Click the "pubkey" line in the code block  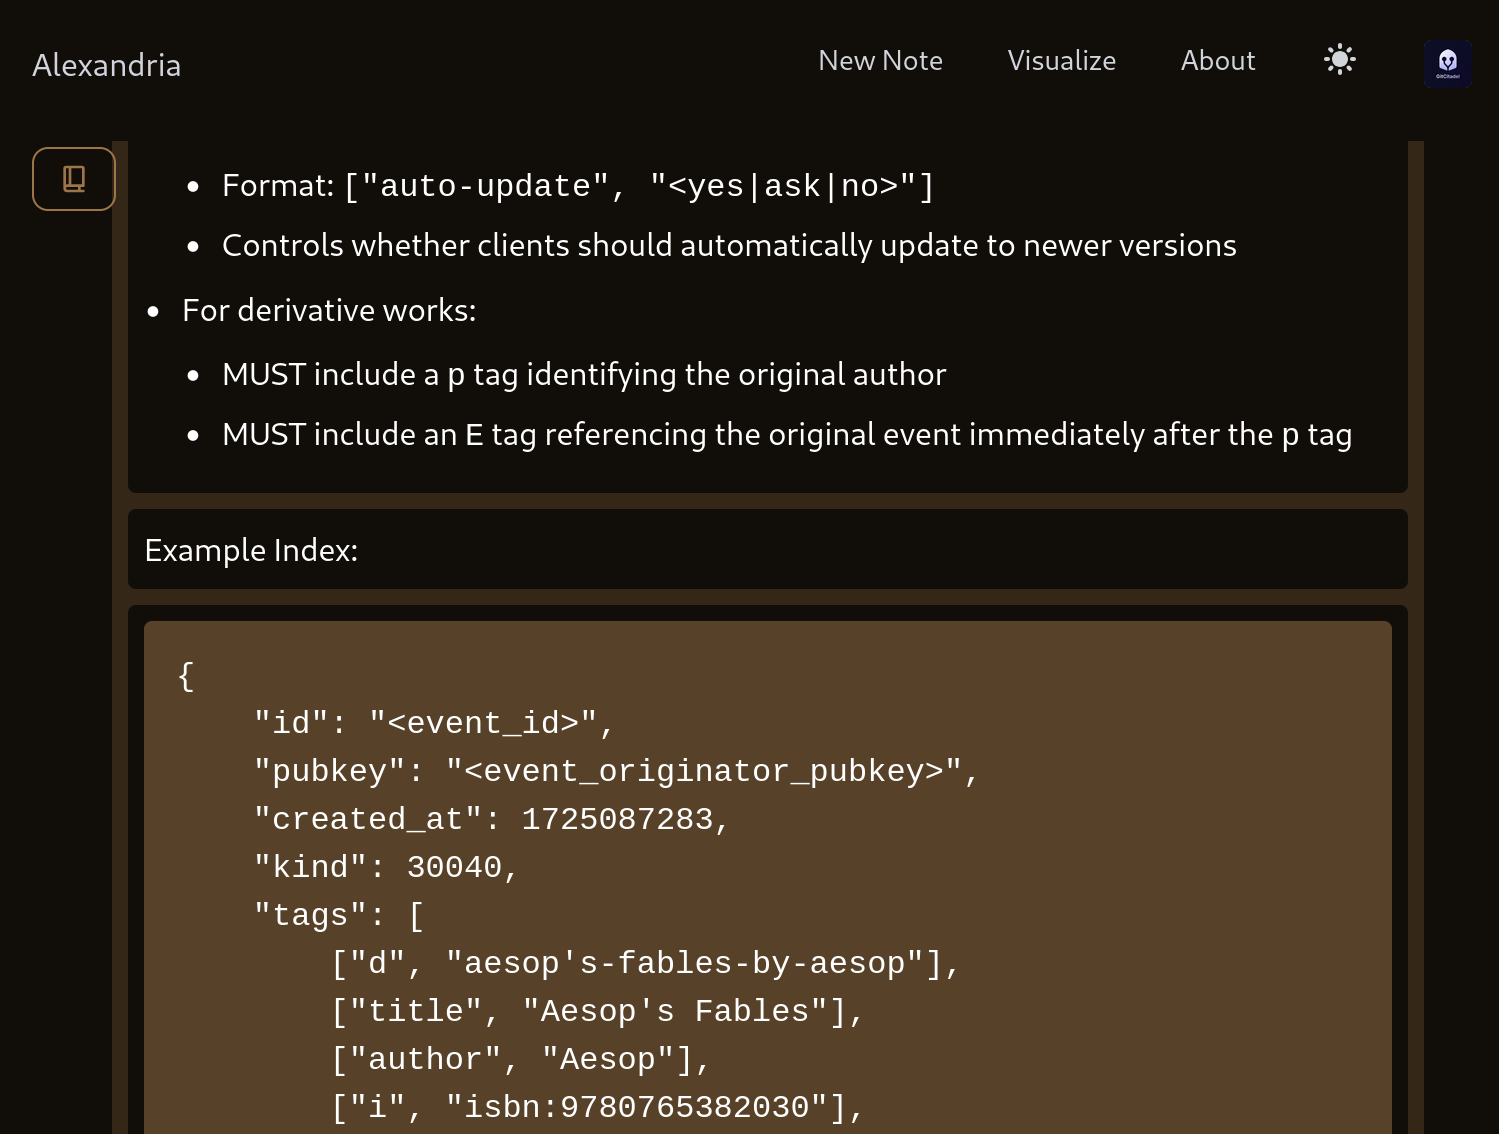point(615,771)
